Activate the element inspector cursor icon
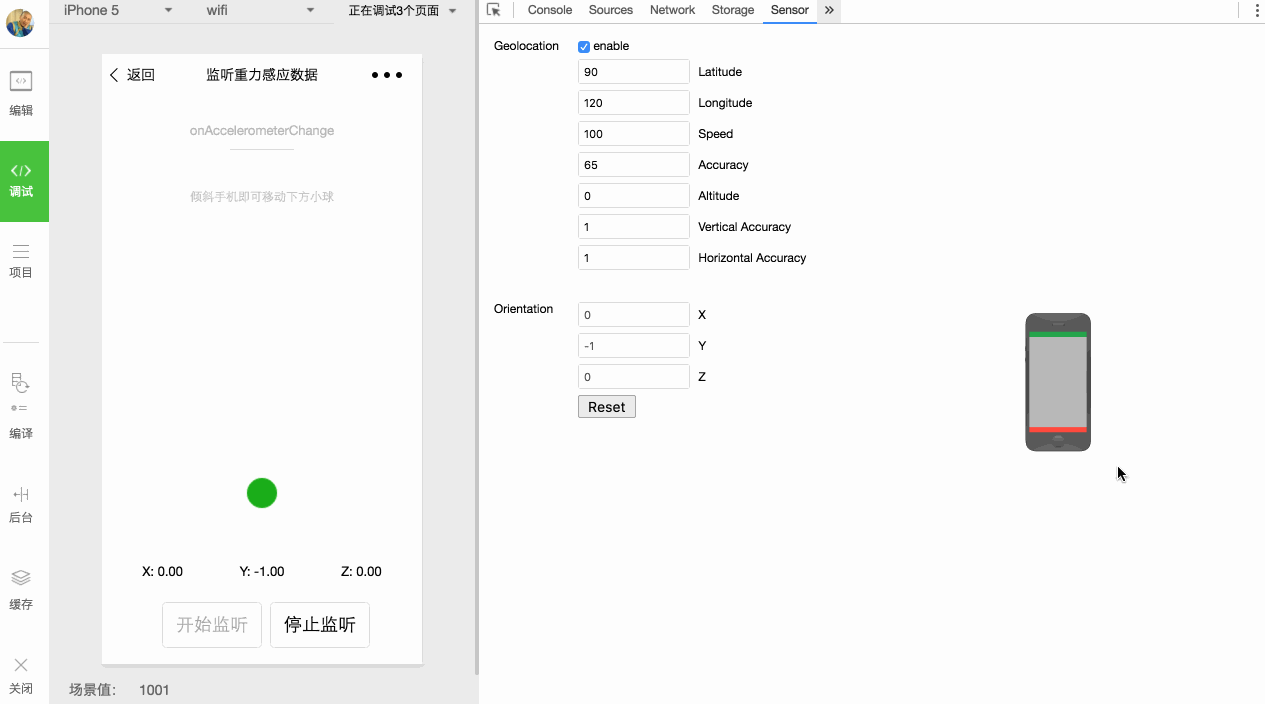 [493, 10]
